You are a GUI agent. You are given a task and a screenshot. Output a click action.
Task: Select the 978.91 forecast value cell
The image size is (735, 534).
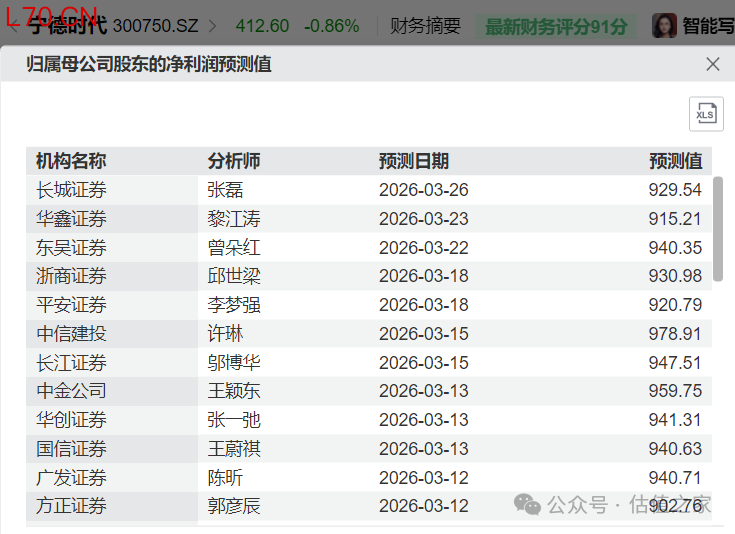(675, 334)
